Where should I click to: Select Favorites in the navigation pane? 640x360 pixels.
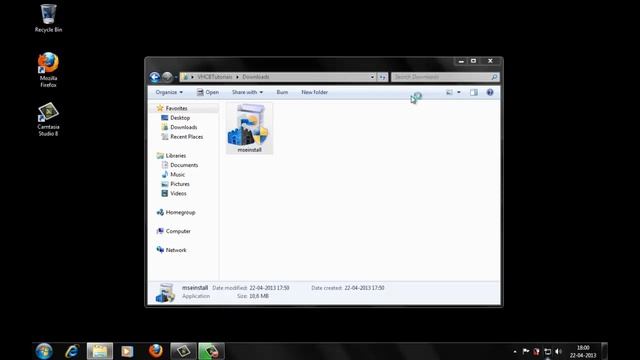(176, 108)
